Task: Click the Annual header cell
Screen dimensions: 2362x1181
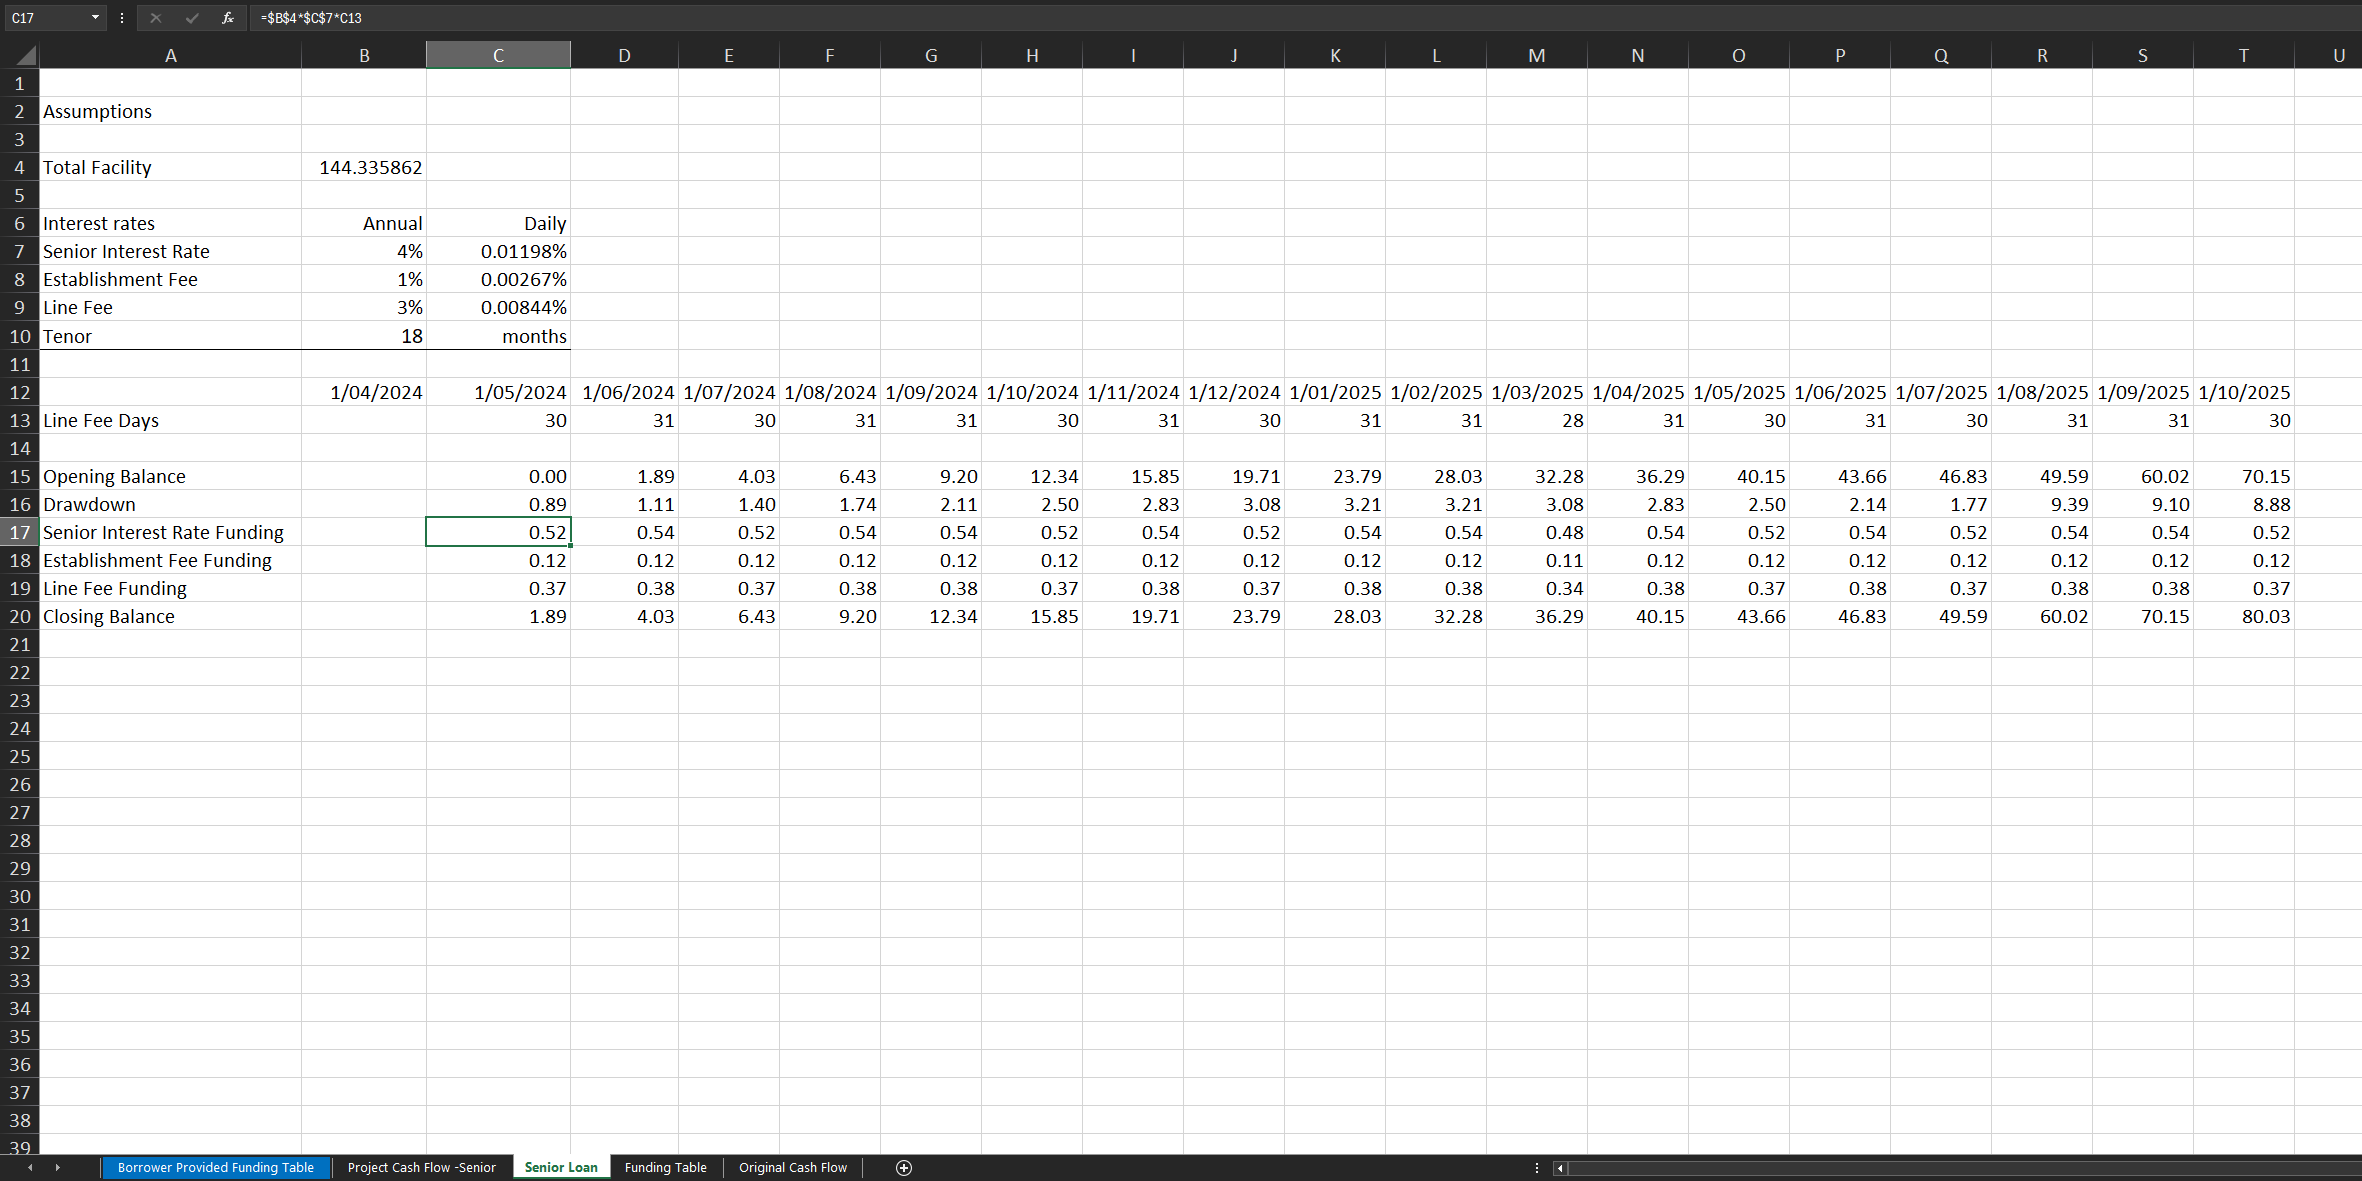Action: click(x=364, y=223)
